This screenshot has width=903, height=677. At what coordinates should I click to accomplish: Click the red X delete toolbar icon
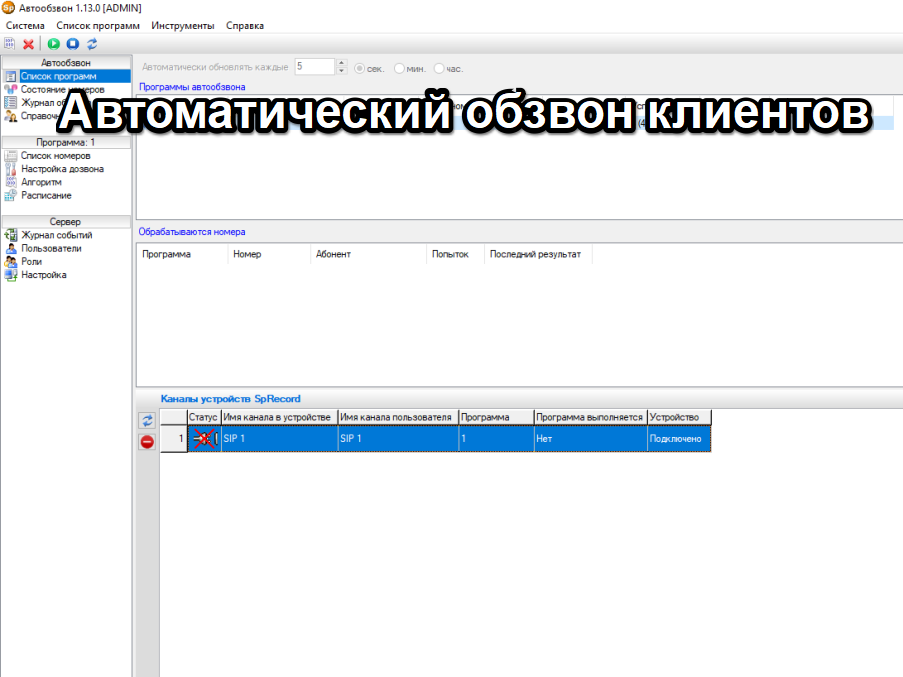pos(28,44)
